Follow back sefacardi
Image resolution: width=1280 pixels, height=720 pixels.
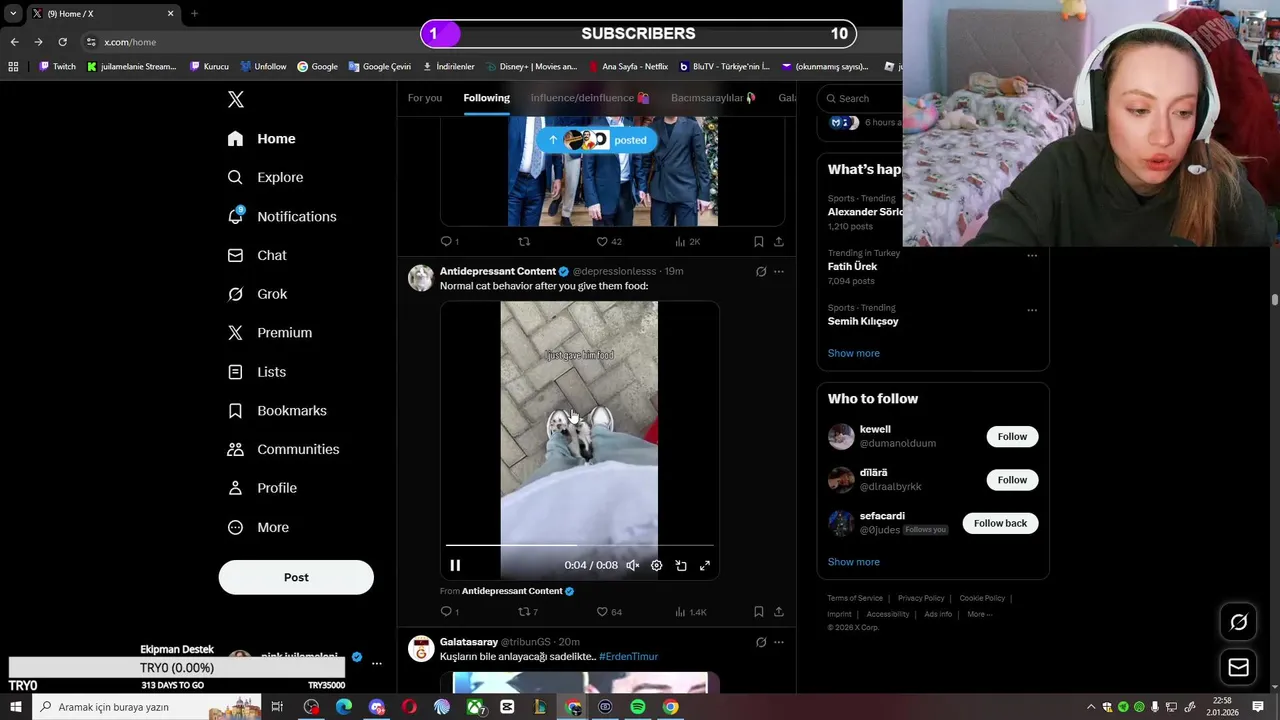coord(1000,523)
